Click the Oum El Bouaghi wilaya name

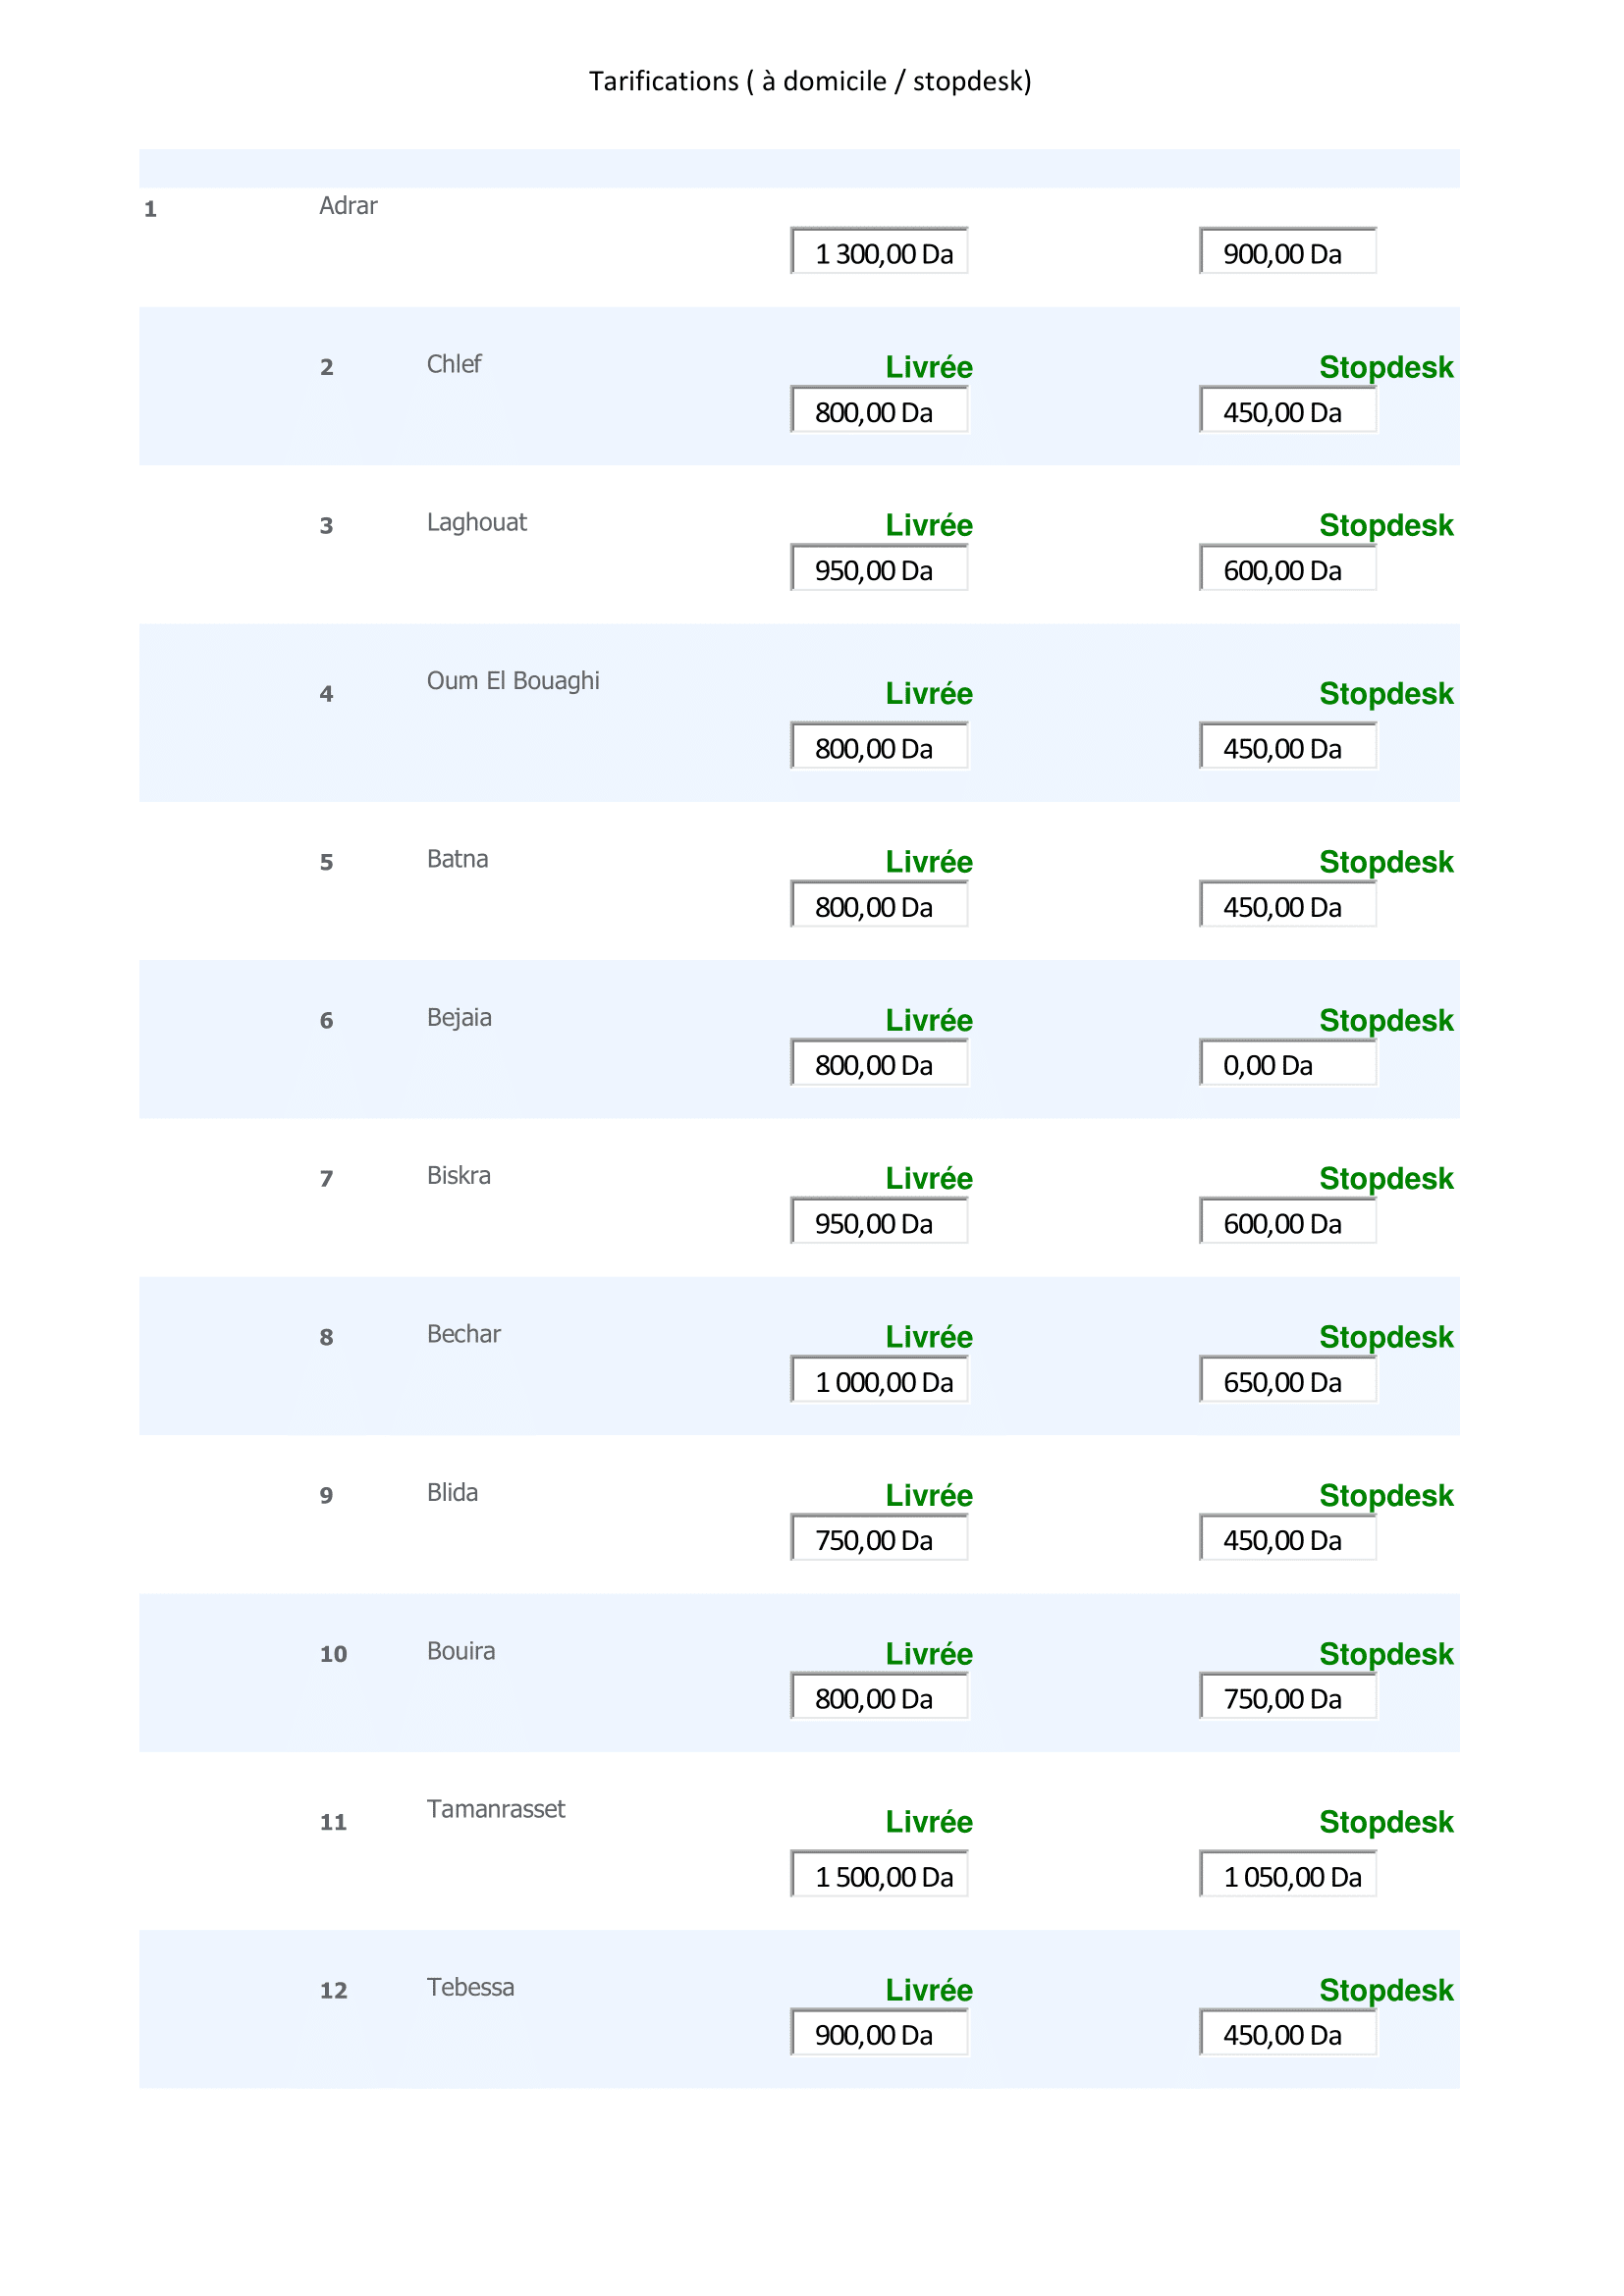pos(513,681)
